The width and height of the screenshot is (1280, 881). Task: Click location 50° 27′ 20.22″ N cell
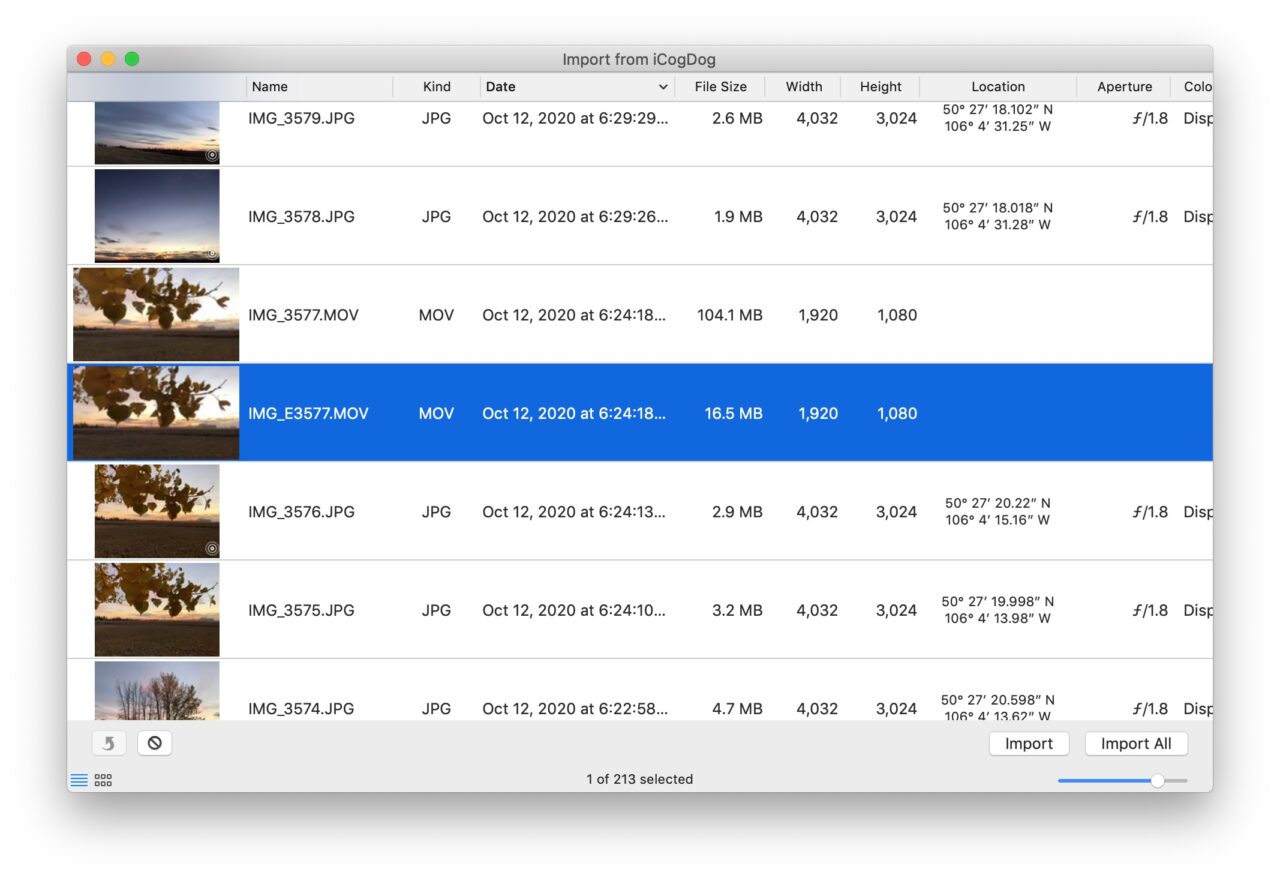pos(998,511)
